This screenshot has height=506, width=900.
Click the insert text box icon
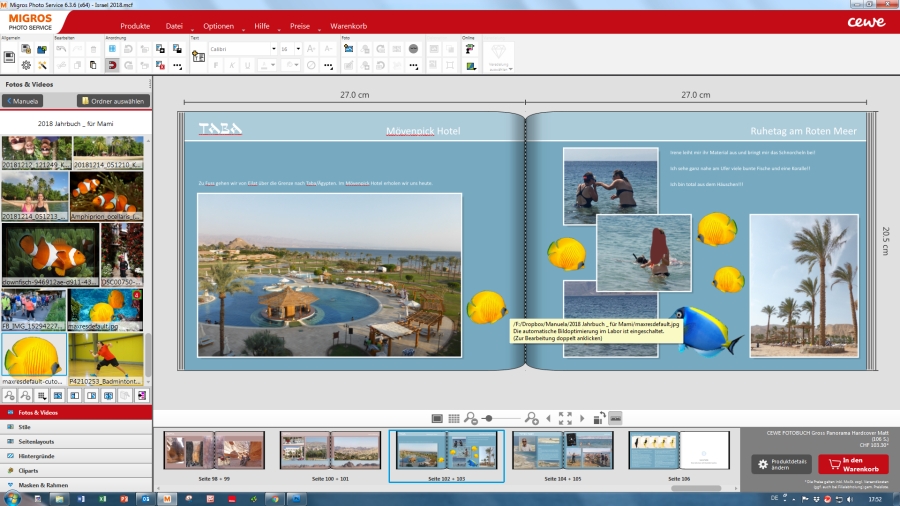198,56
